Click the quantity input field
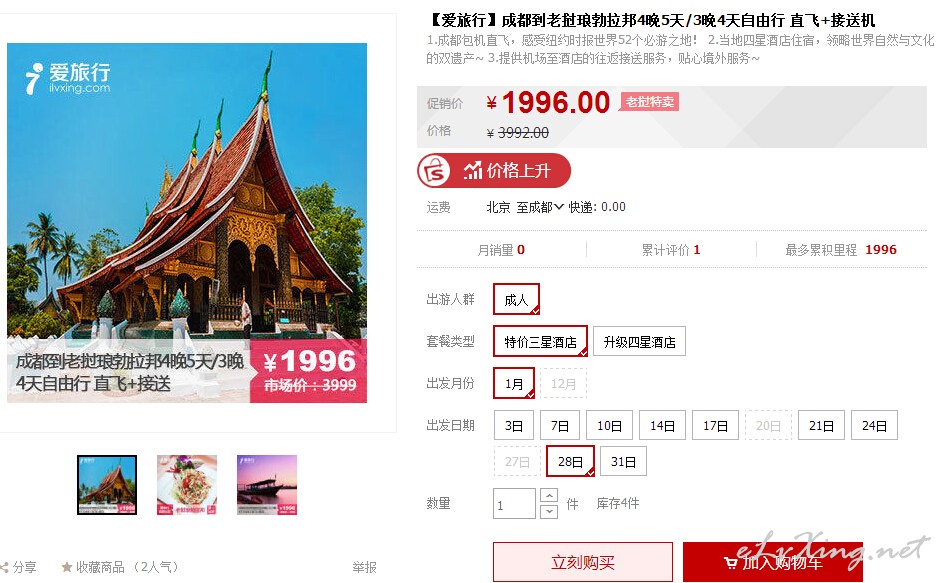 pos(514,503)
